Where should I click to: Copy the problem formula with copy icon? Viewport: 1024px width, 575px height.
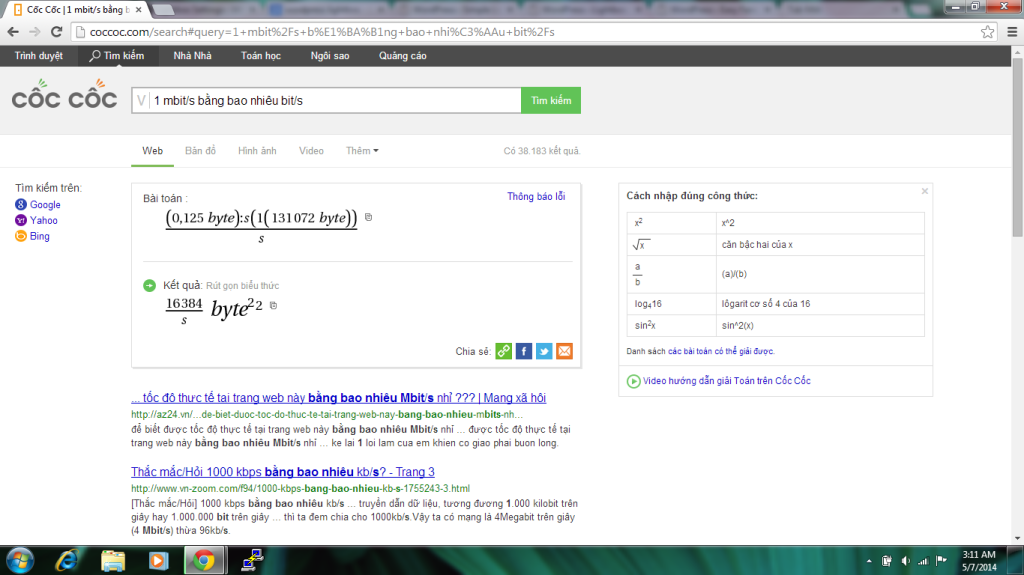pyautogui.click(x=368, y=217)
